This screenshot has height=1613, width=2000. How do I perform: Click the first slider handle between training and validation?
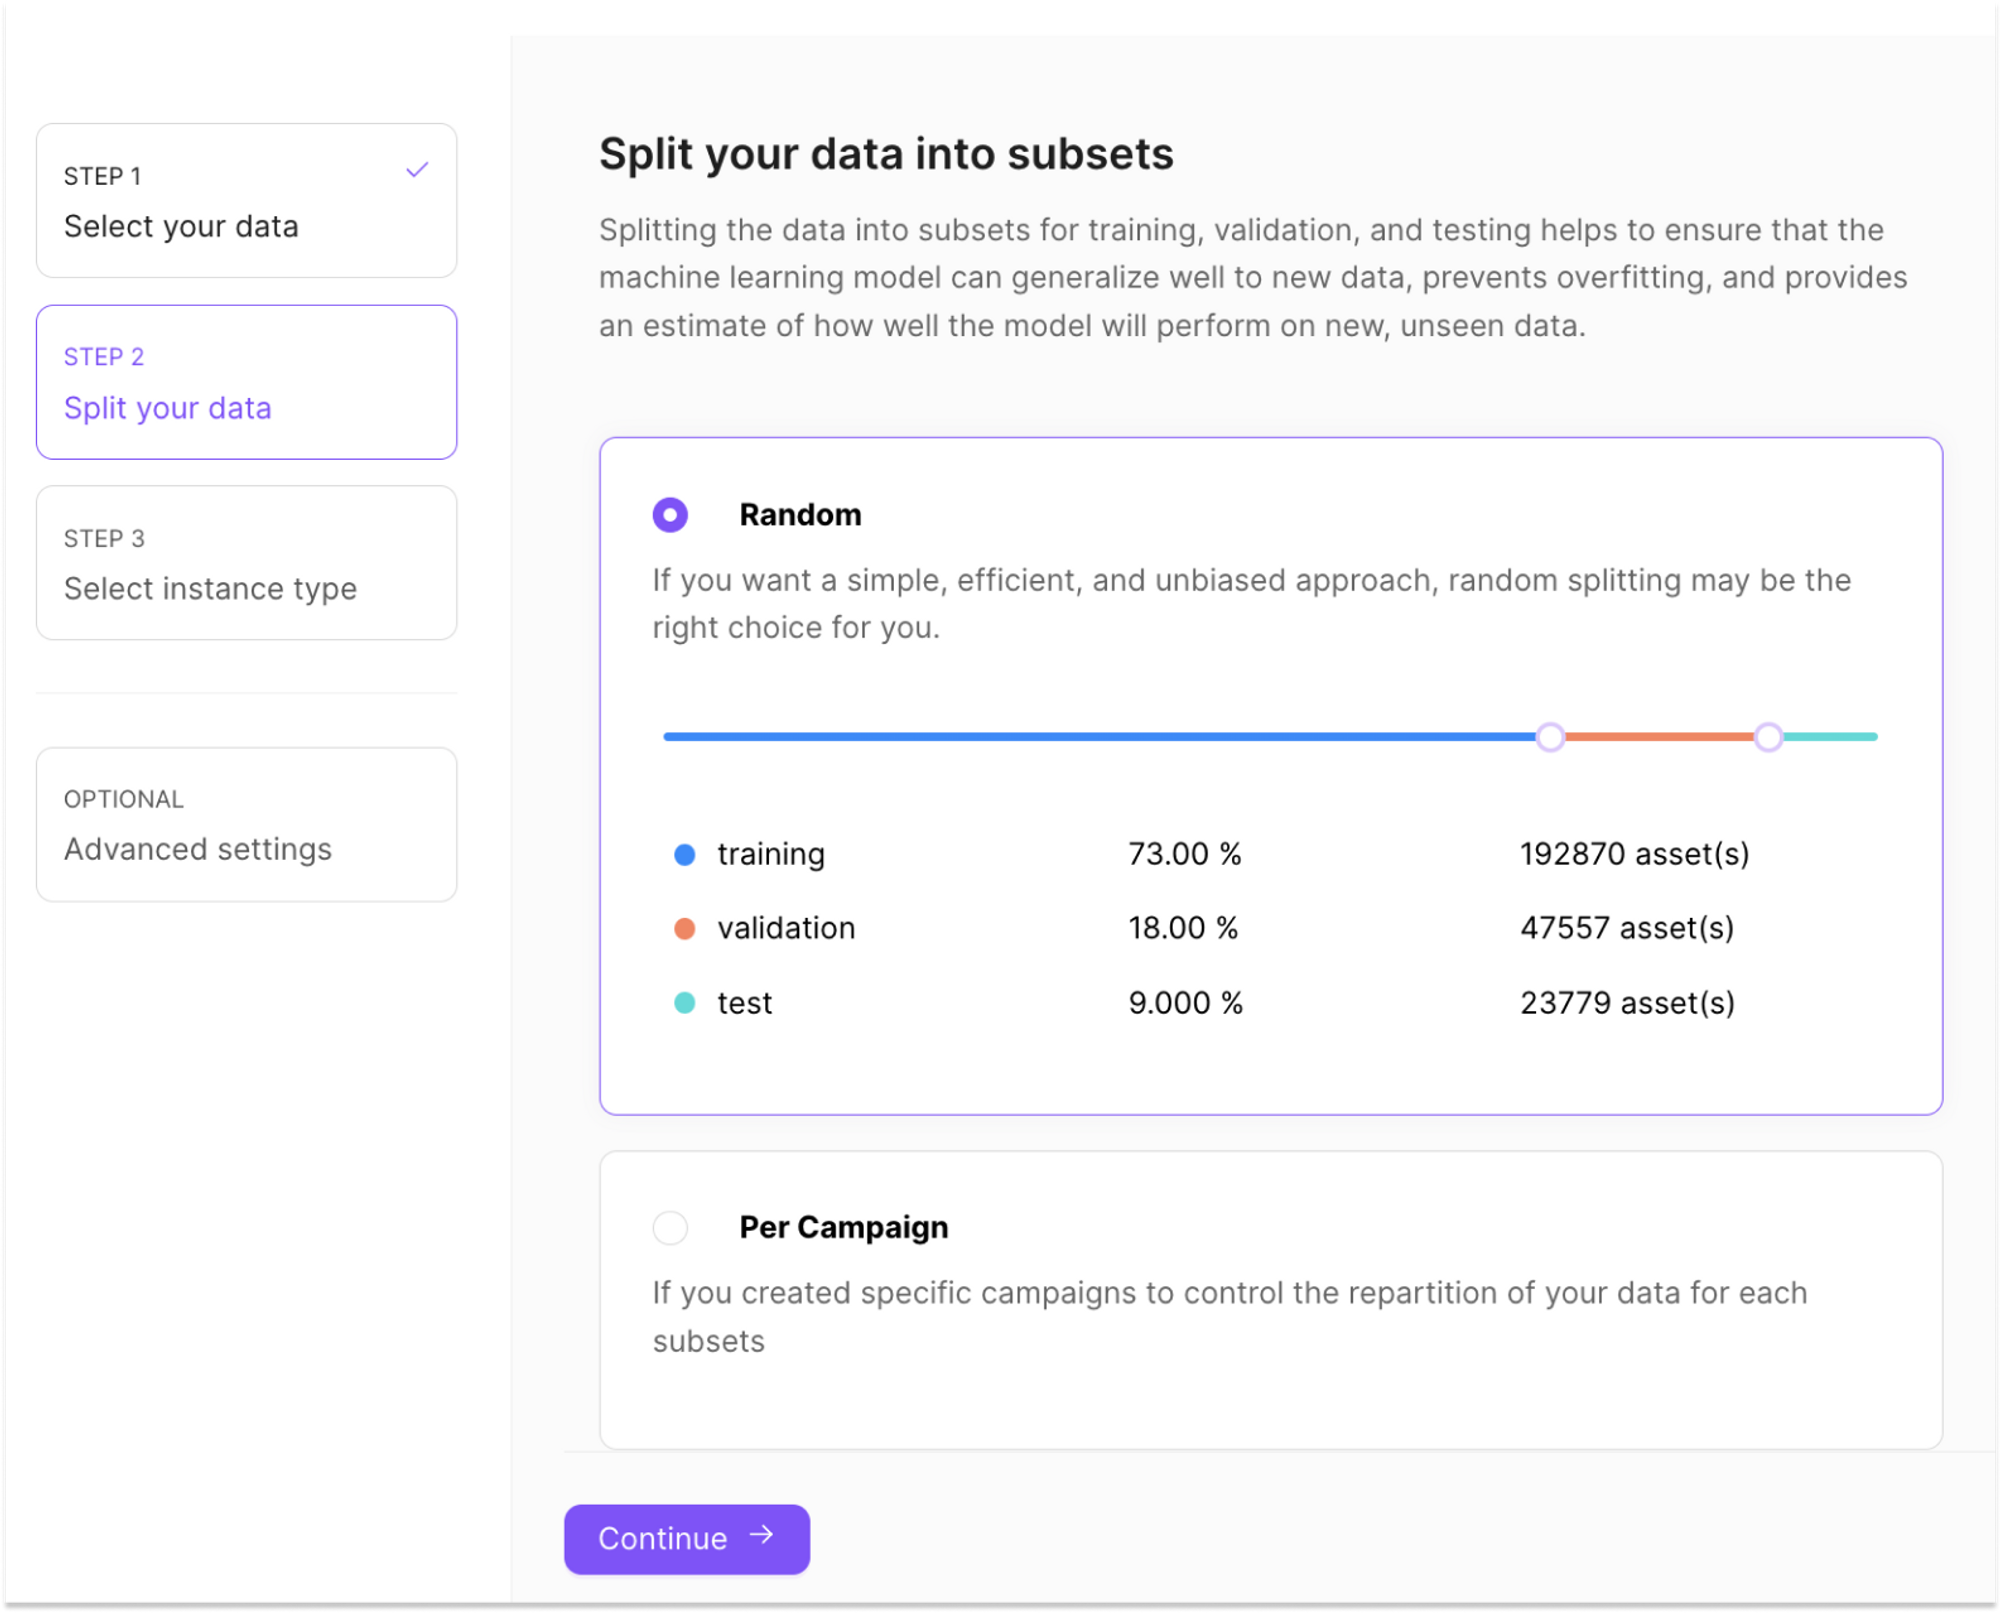click(x=1551, y=737)
